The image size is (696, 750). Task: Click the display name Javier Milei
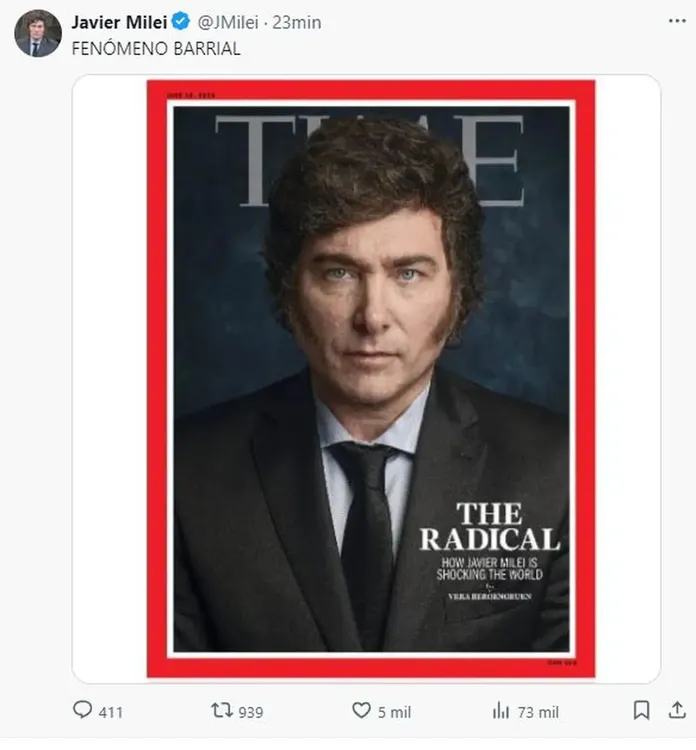point(119,22)
